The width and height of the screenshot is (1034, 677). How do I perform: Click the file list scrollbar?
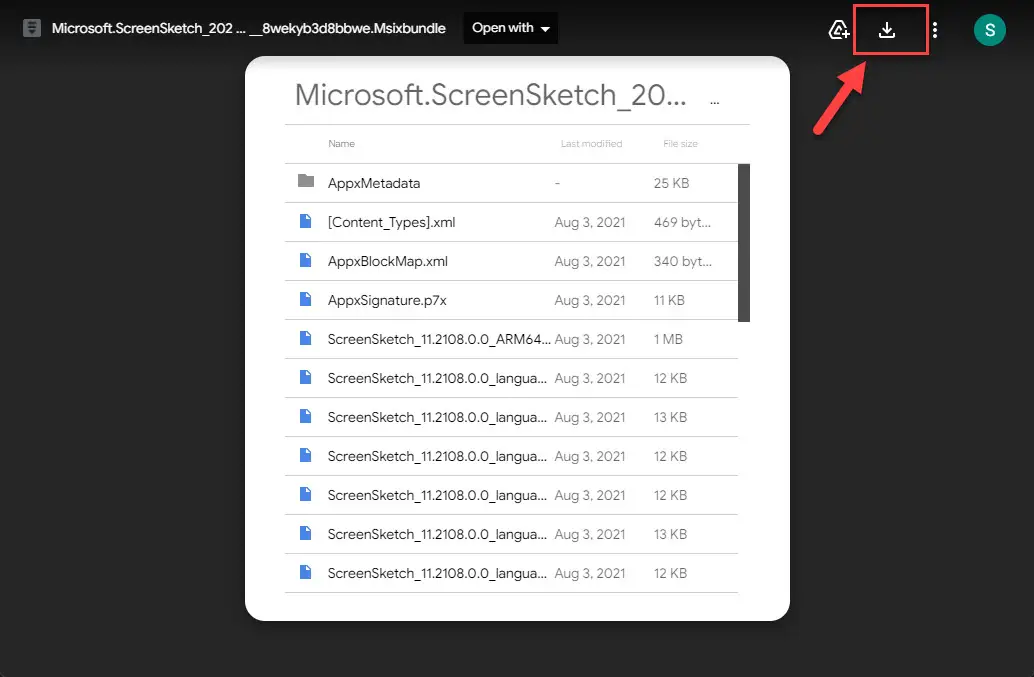coord(744,242)
